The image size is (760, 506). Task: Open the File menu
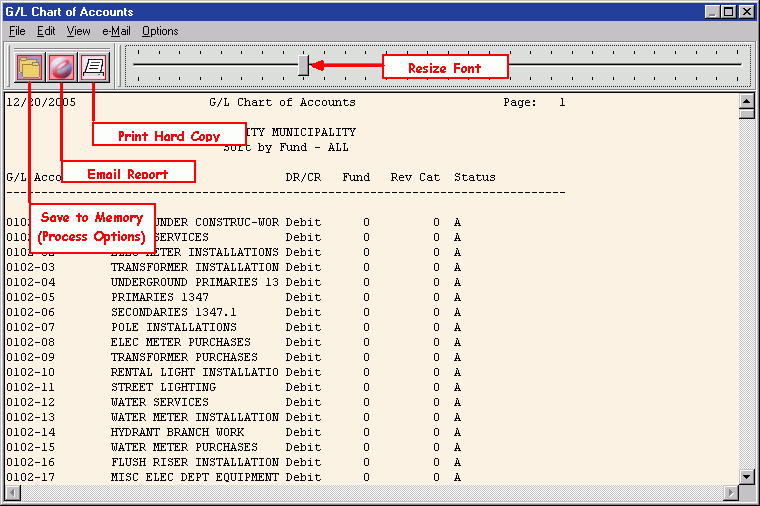(x=17, y=31)
